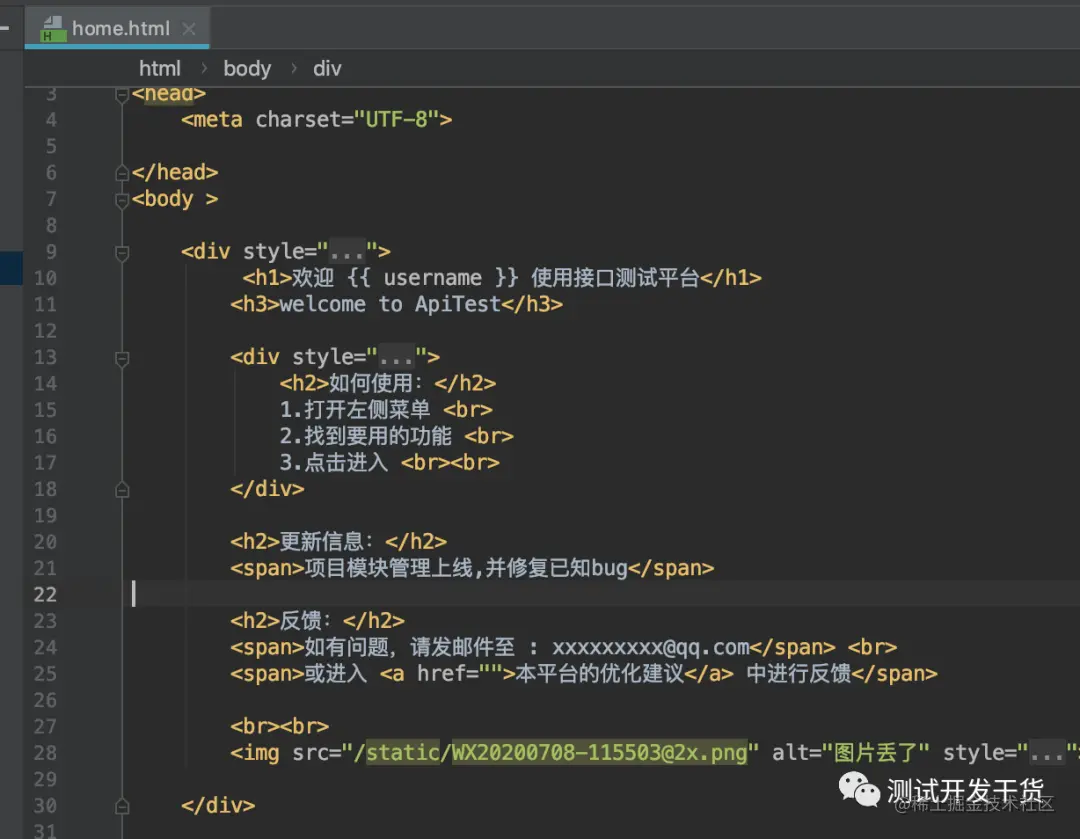The width and height of the screenshot is (1080, 839).
Task: Collapse the head tag fold on line 3
Action: (x=122, y=95)
